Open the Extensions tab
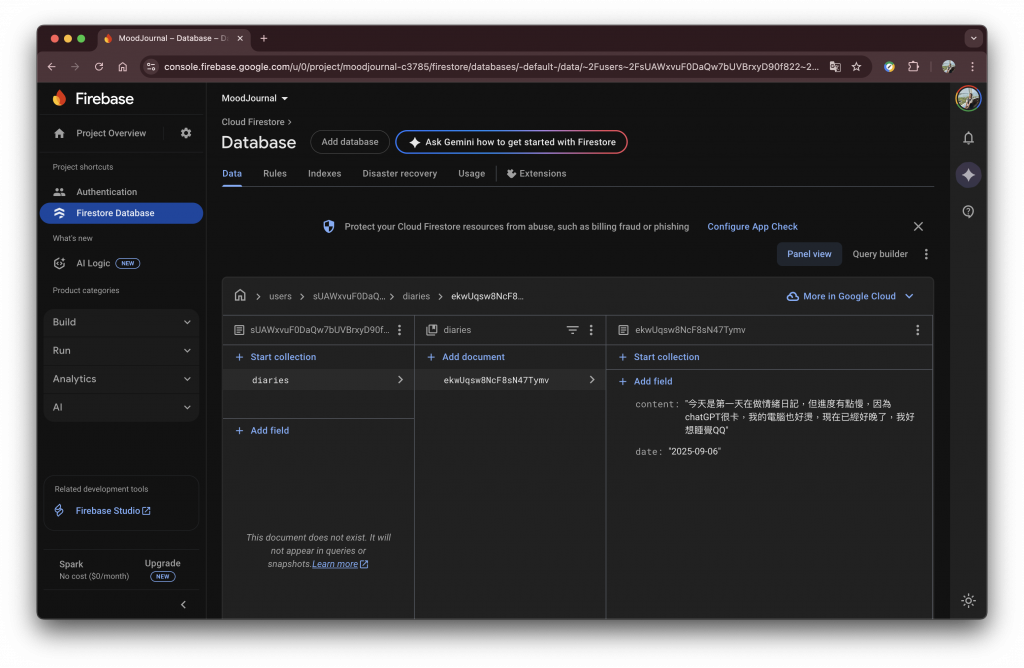The image size is (1024, 668). [536, 174]
